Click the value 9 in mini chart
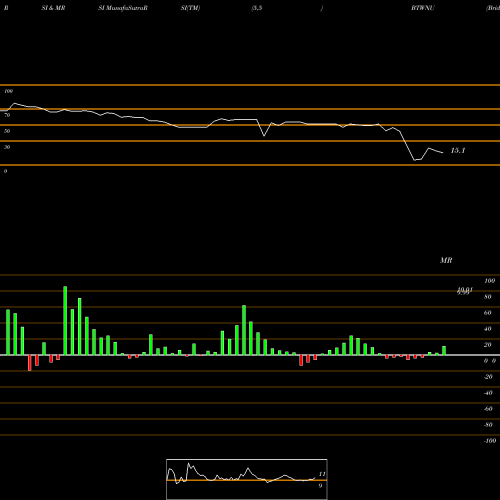Screen dimensions: 500x500 click(320, 486)
